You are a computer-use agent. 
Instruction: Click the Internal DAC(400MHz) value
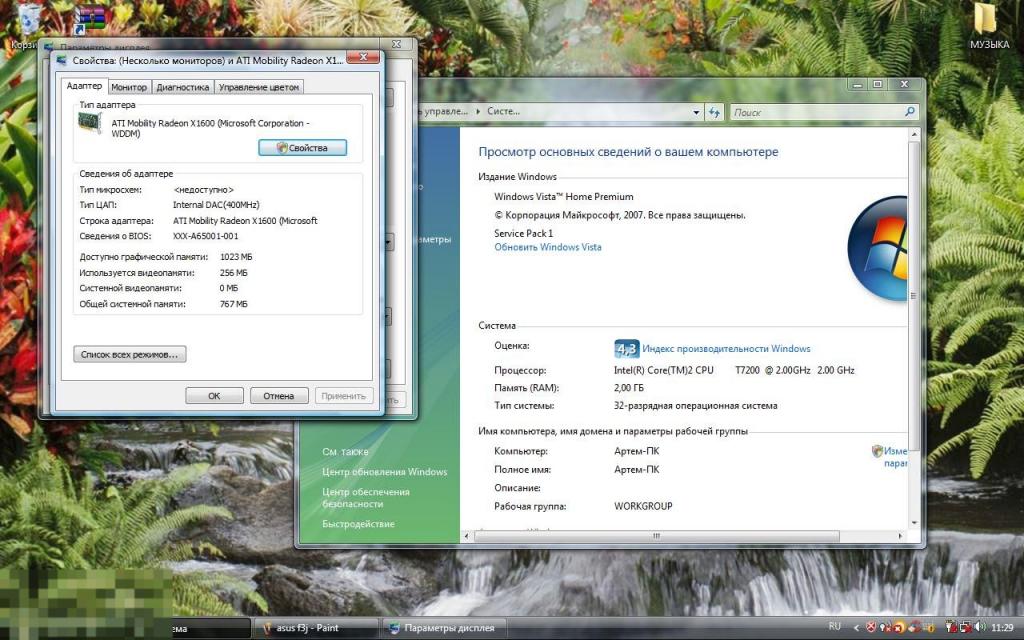tap(216, 205)
